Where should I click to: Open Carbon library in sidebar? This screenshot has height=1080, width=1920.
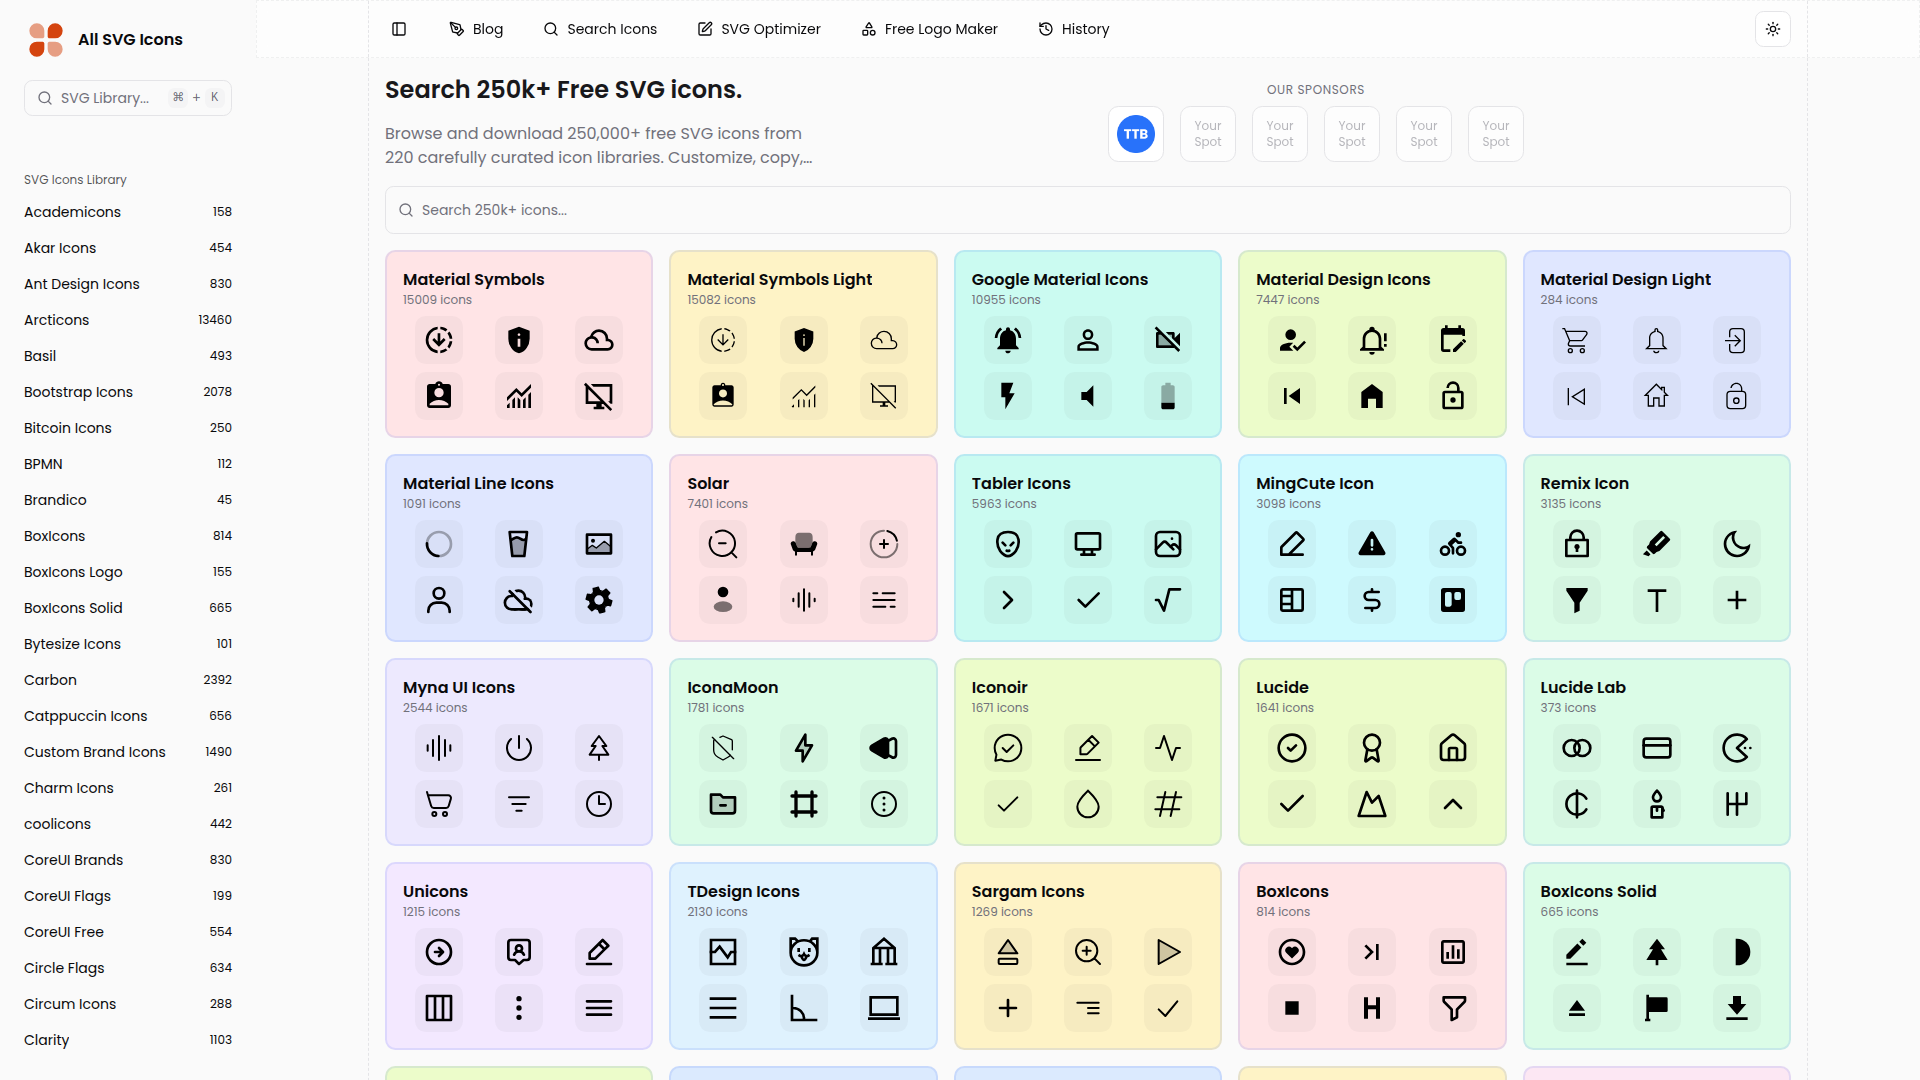coord(128,680)
